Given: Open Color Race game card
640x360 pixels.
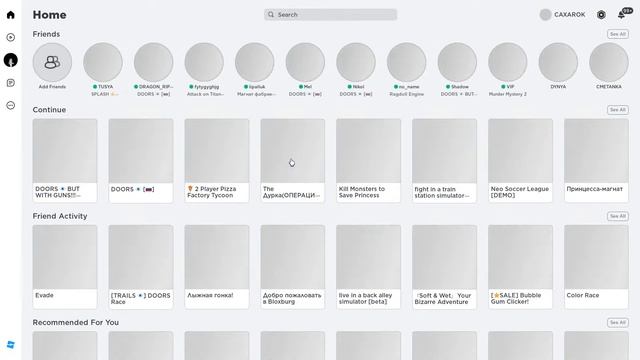Looking at the screenshot, I should click(x=596, y=267).
